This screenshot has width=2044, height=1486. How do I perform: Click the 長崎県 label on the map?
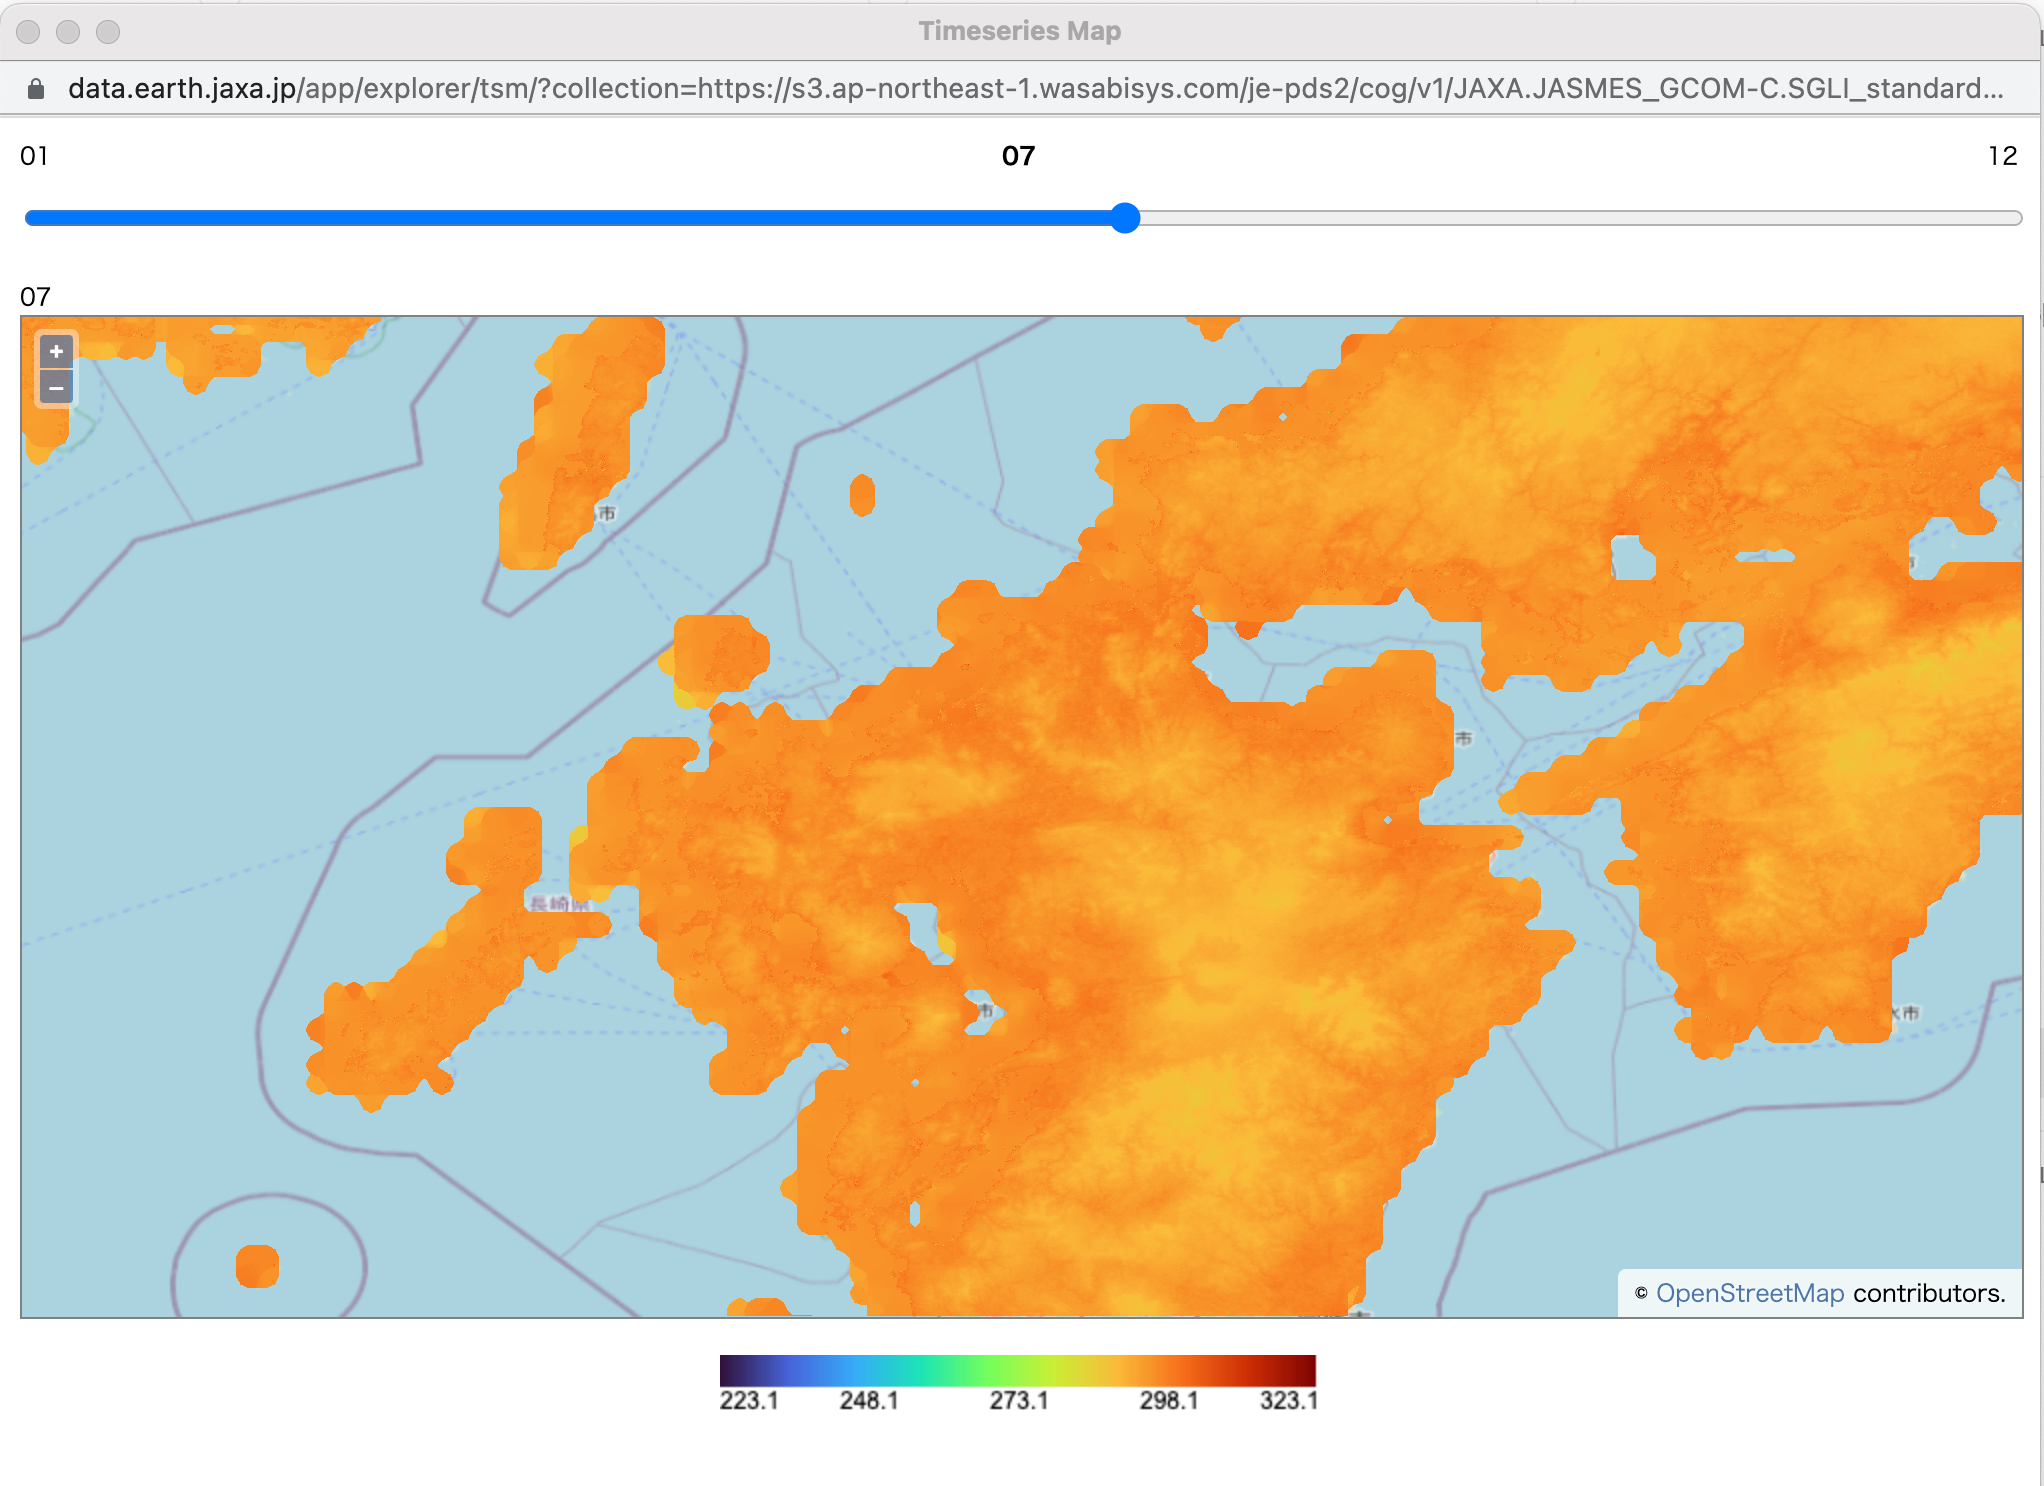click(560, 904)
